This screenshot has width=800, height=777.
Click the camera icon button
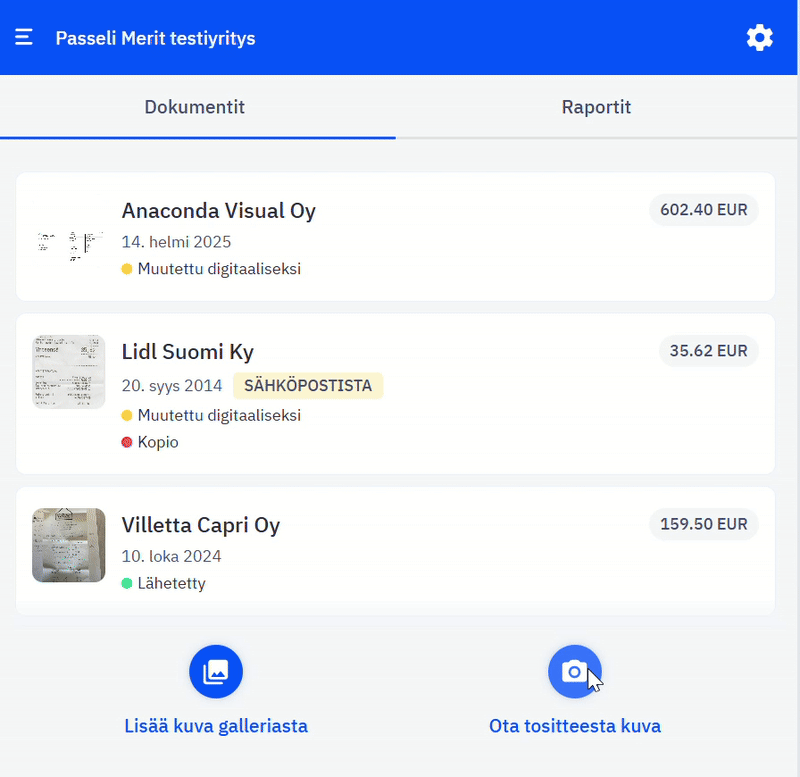[x=575, y=672]
